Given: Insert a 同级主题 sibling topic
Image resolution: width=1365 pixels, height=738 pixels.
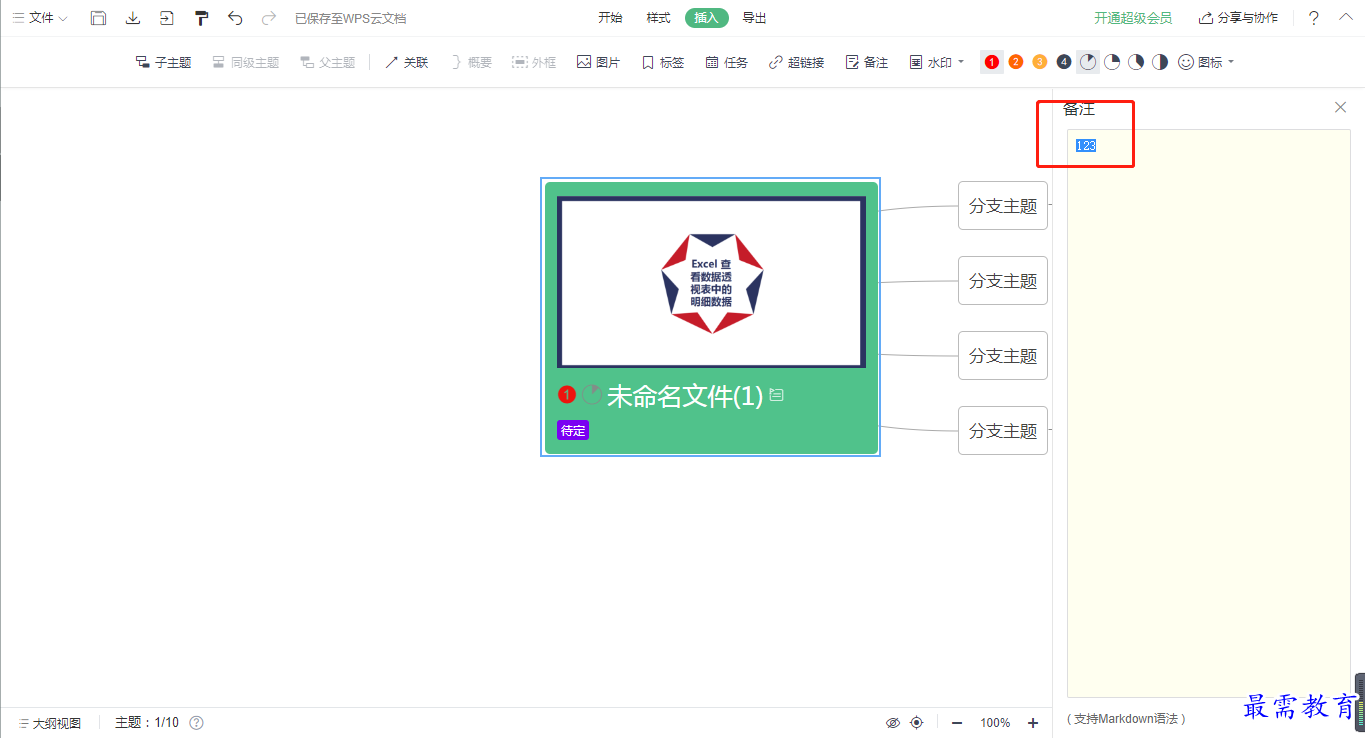Looking at the screenshot, I should 246,62.
